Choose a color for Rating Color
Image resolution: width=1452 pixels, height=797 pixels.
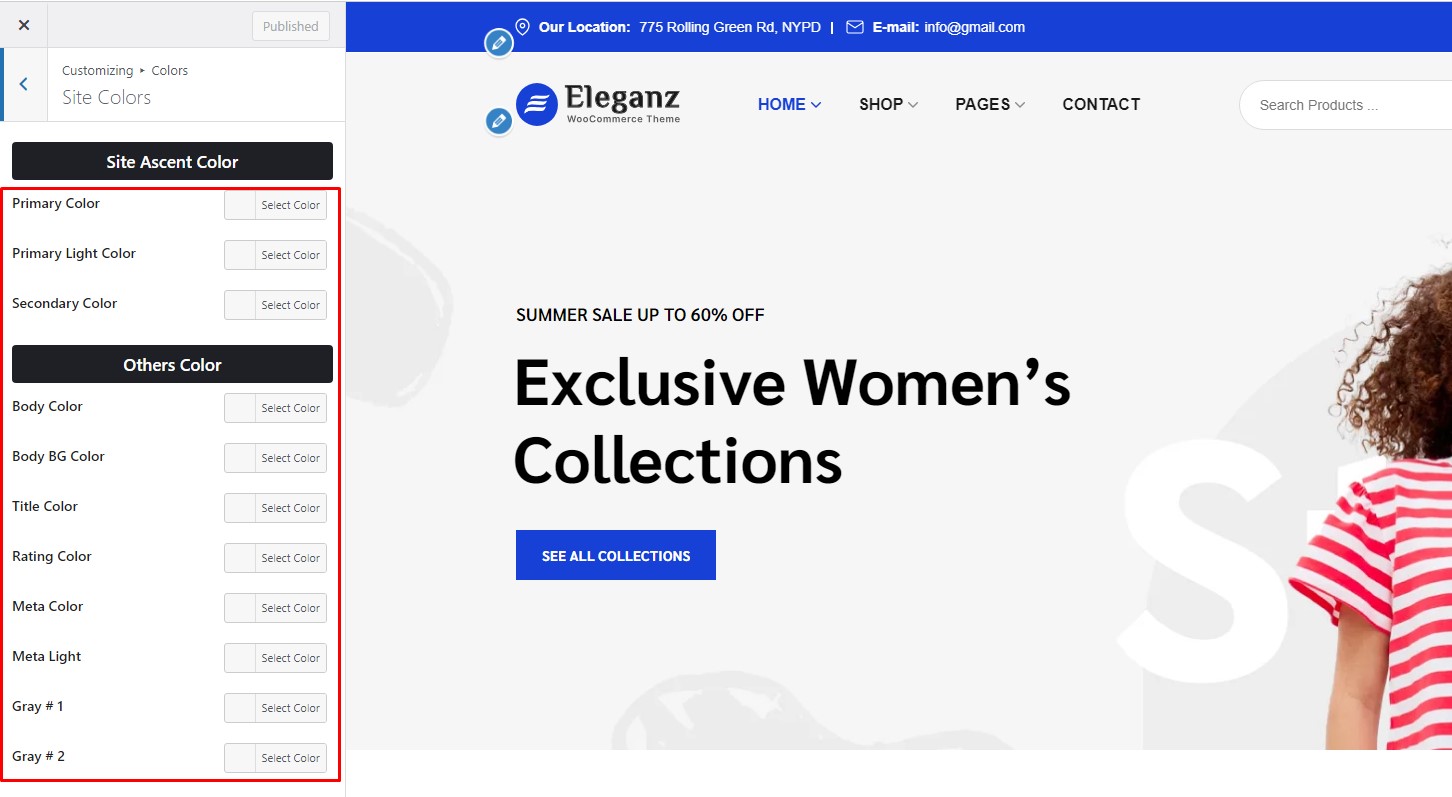click(275, 558)
